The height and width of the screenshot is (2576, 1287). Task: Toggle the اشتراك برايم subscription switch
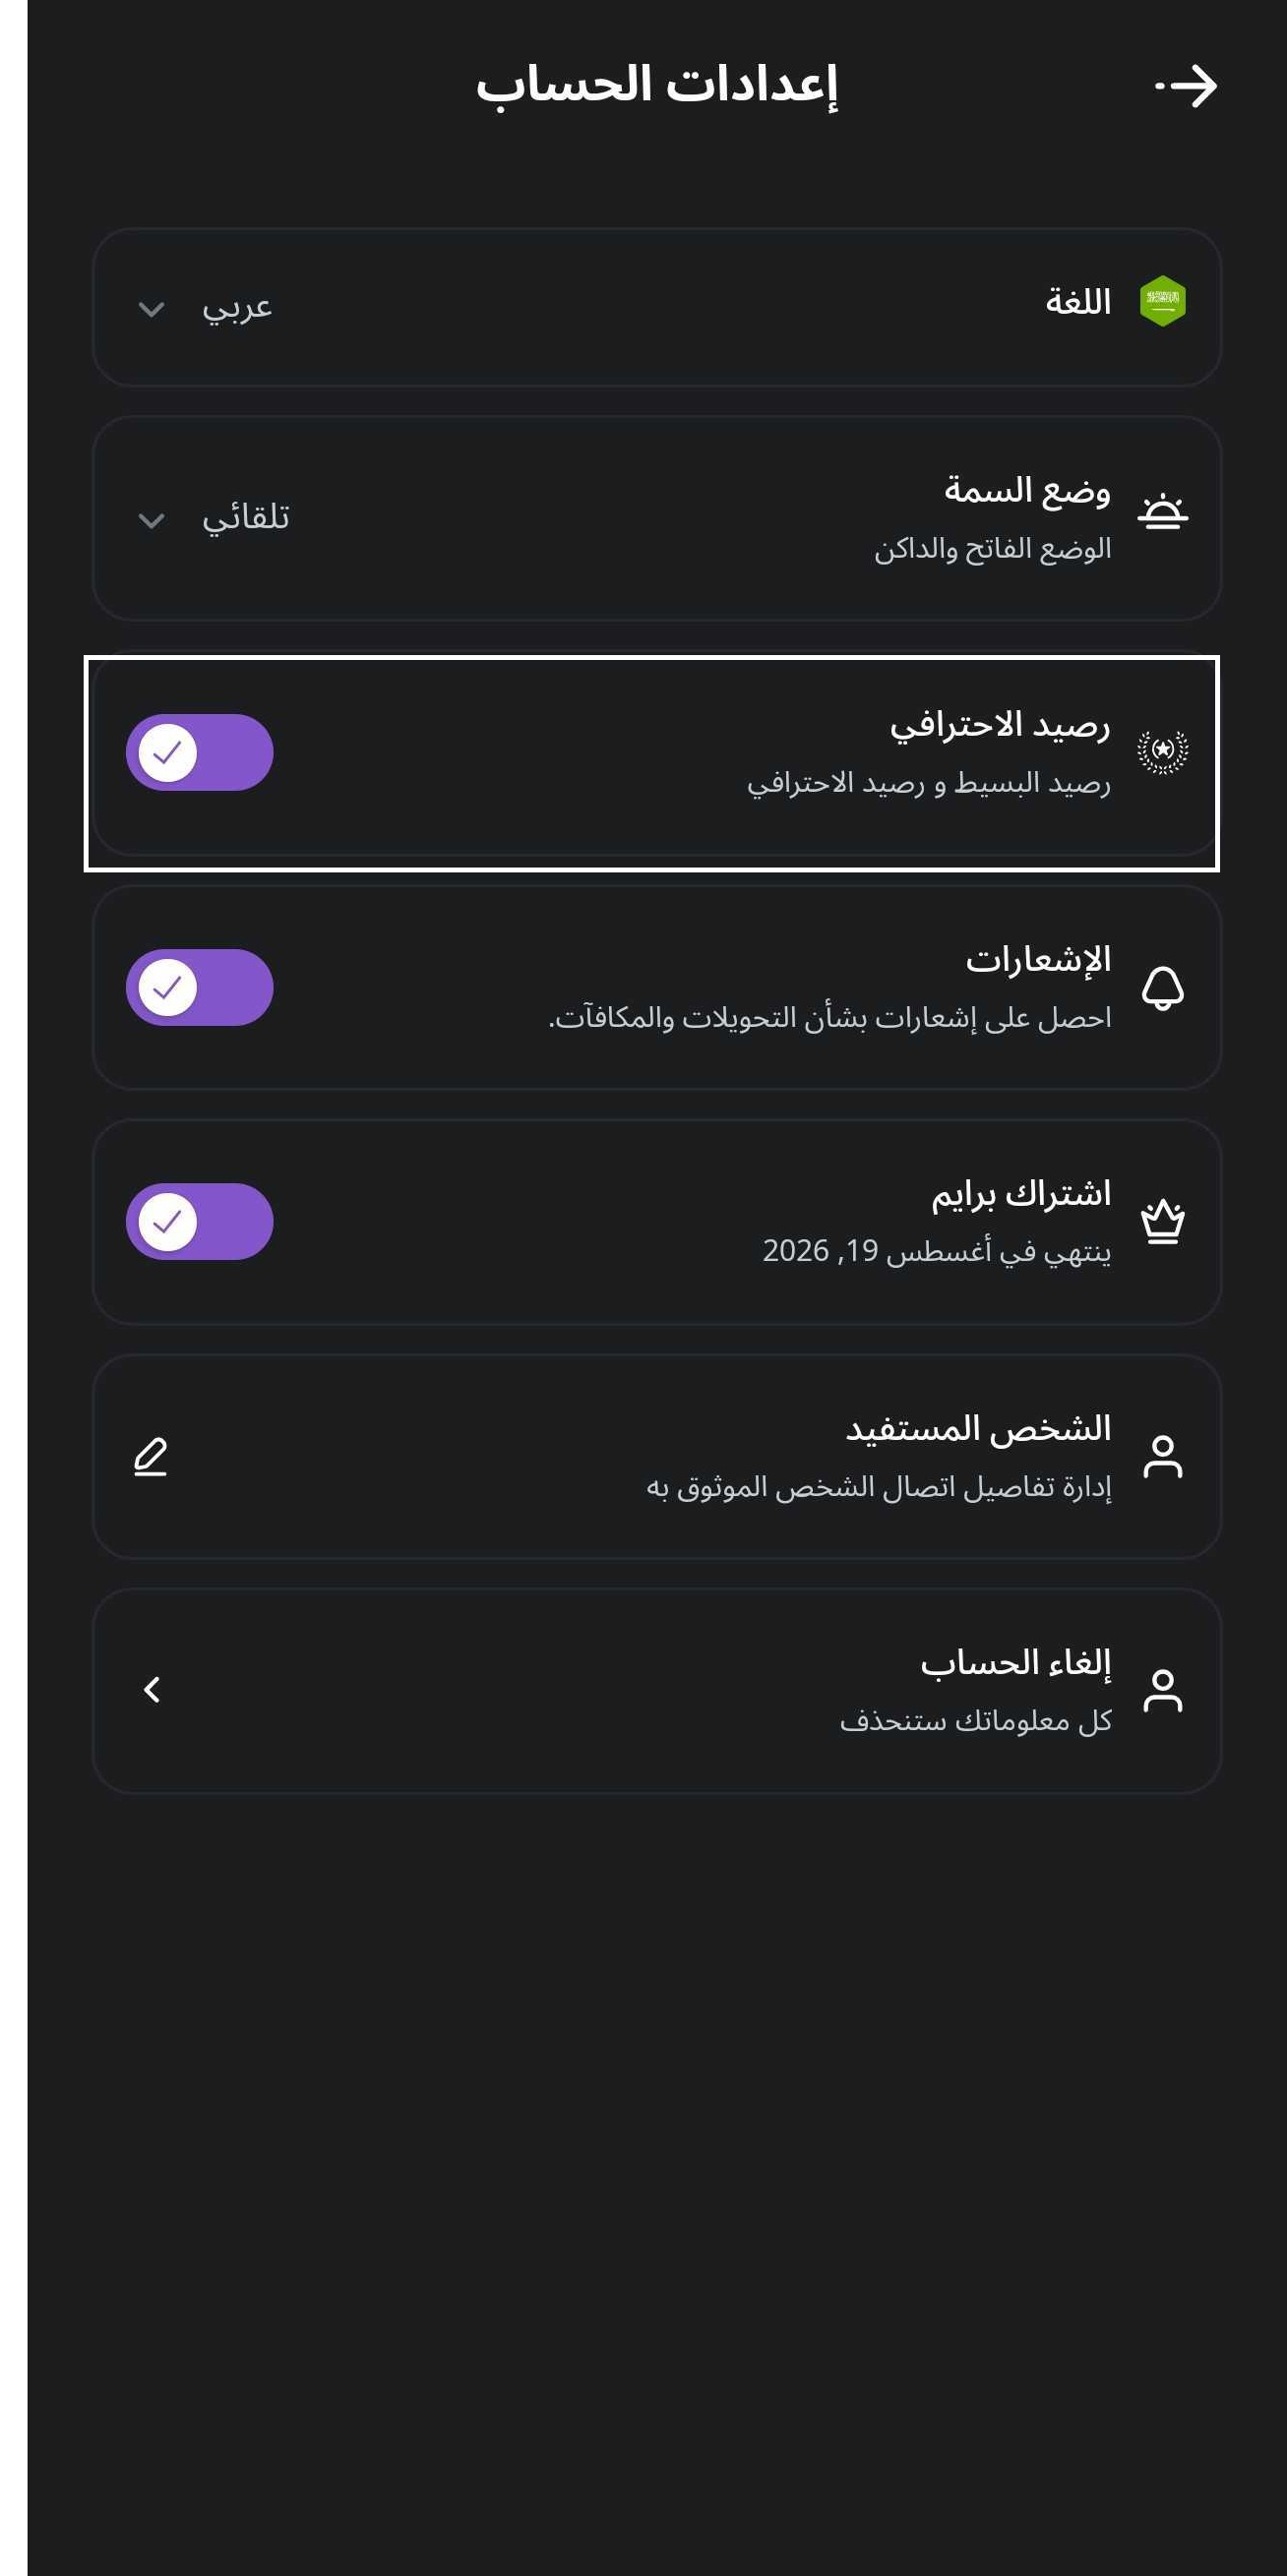(x=199, y=1221)
